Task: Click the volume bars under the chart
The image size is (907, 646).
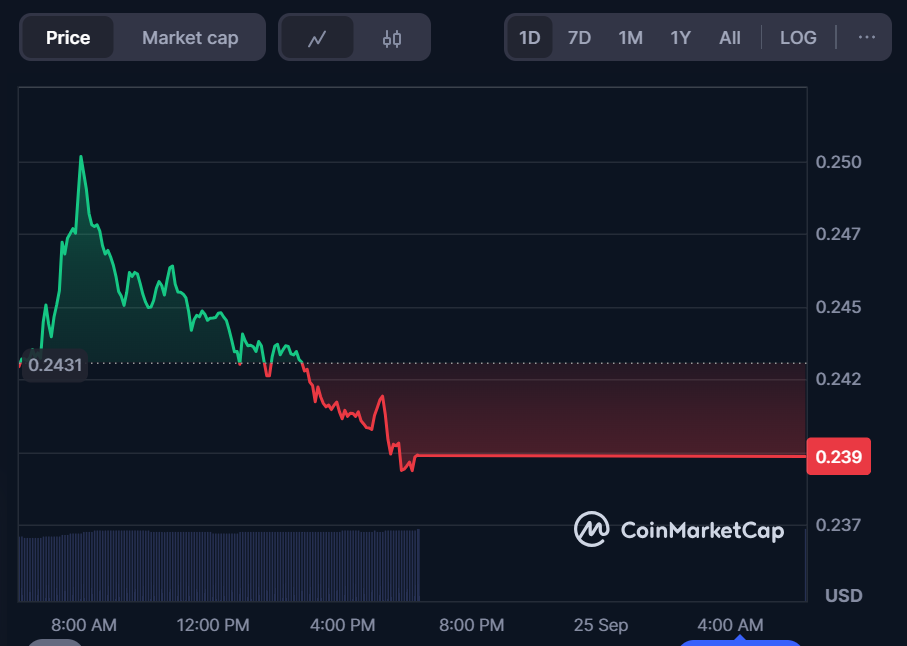Action: pyautogui.click(x=220, y=565)
